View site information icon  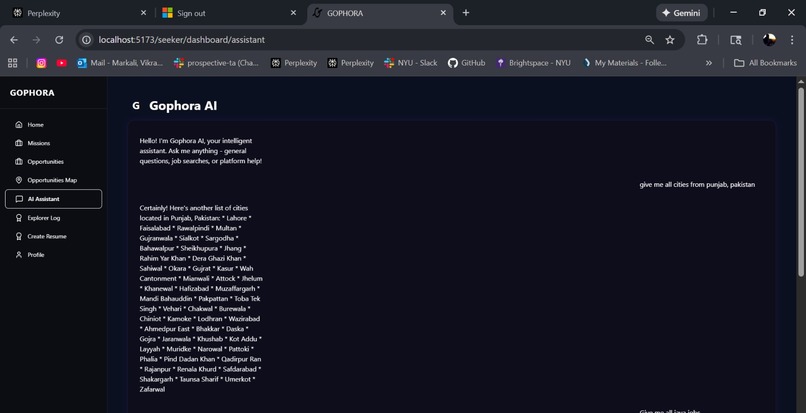(86, 40)
